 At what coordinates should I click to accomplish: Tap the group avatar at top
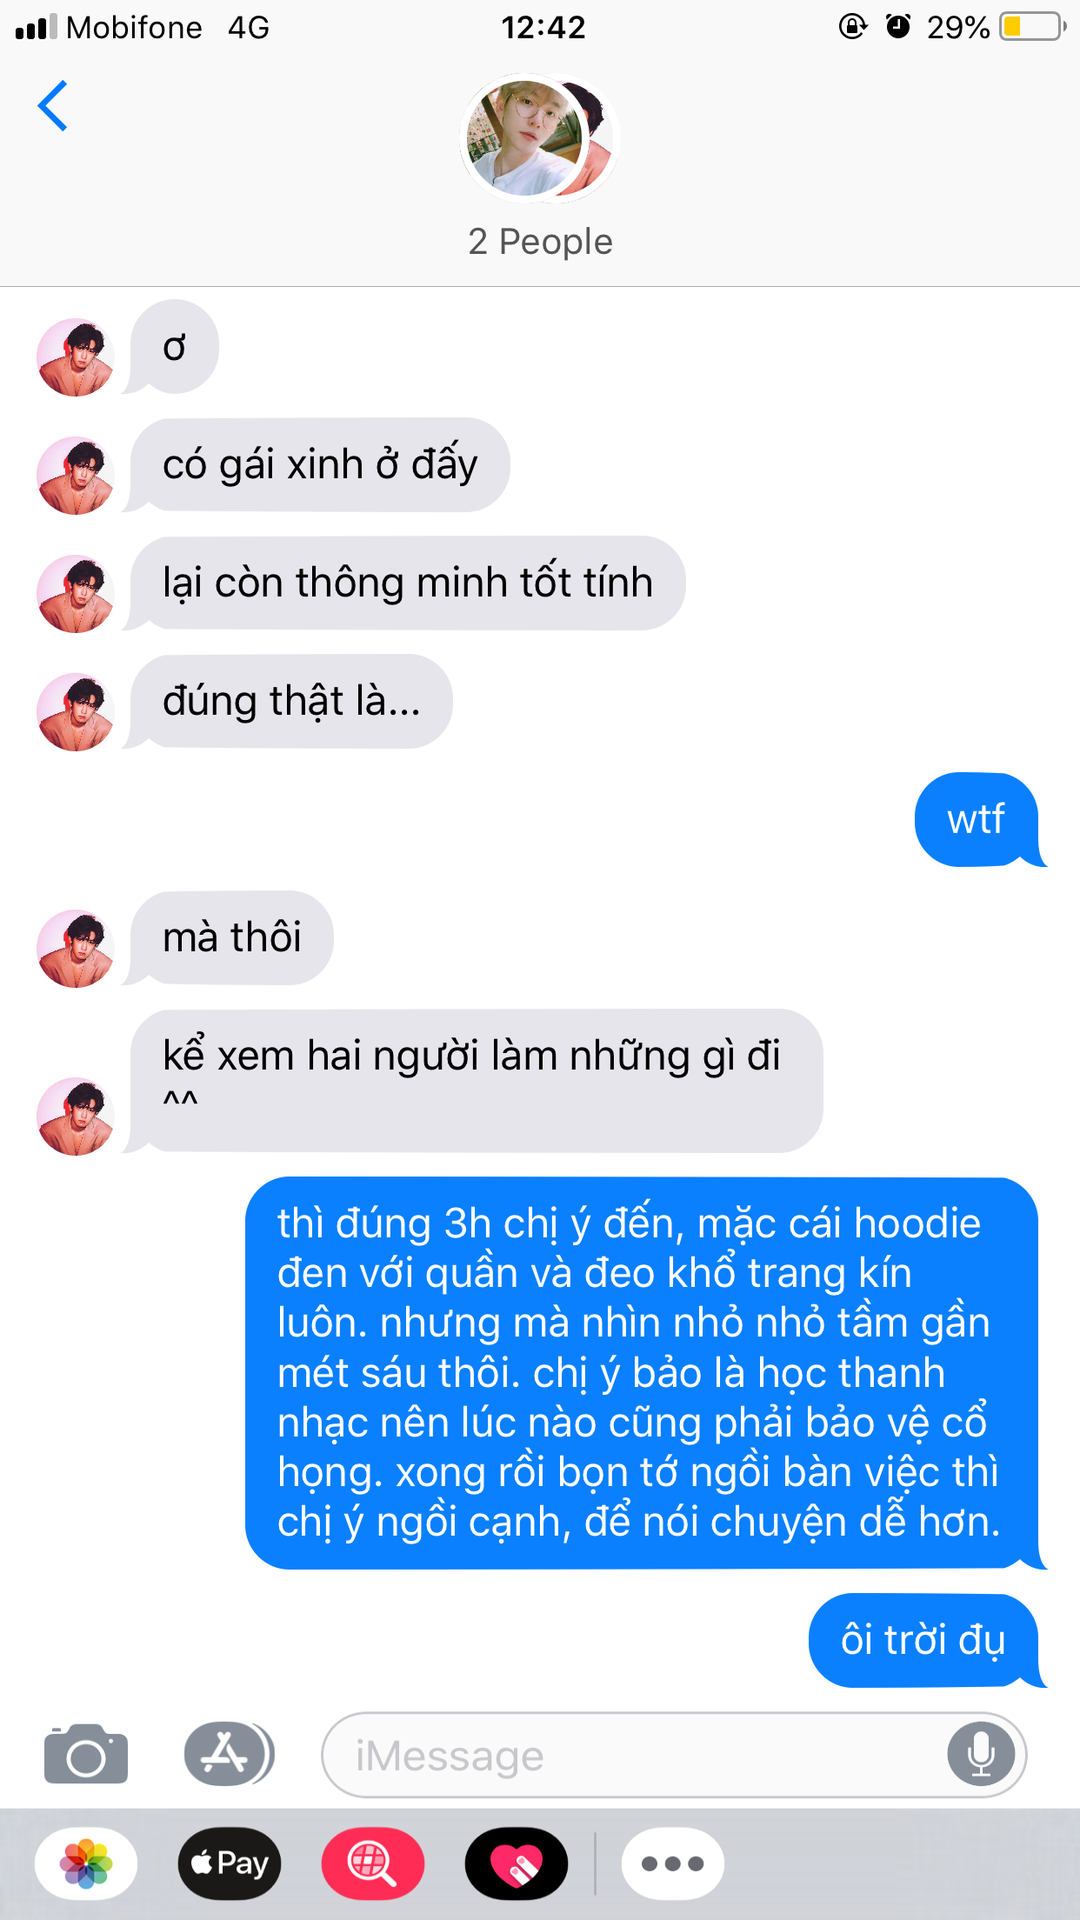coord(540,137)
